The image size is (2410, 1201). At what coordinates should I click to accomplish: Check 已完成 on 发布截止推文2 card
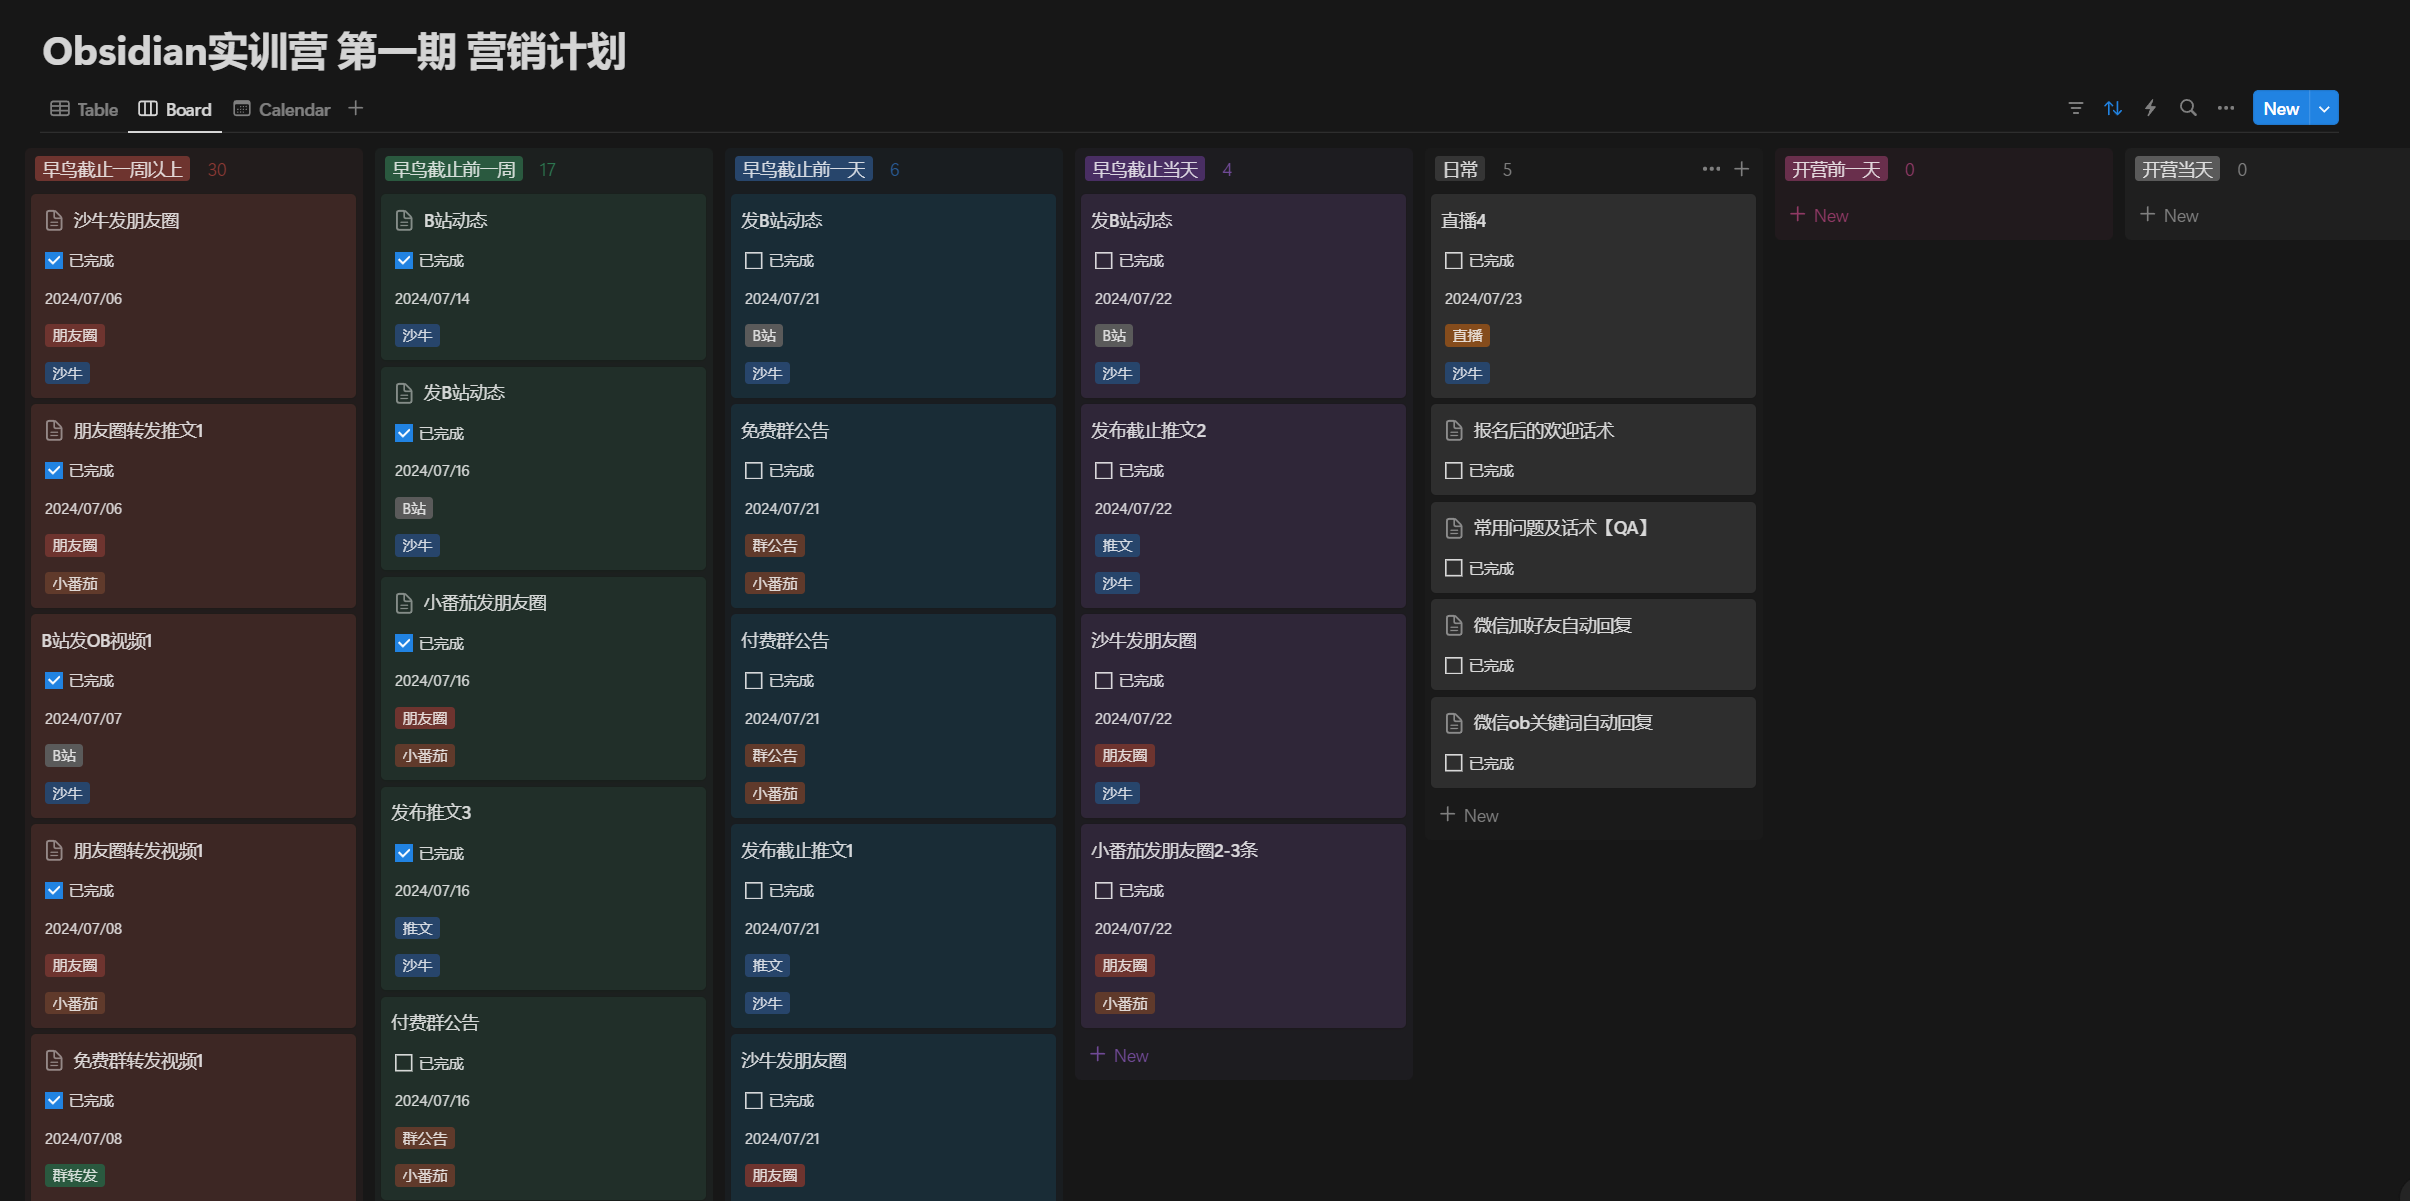tap(1104, 470)
